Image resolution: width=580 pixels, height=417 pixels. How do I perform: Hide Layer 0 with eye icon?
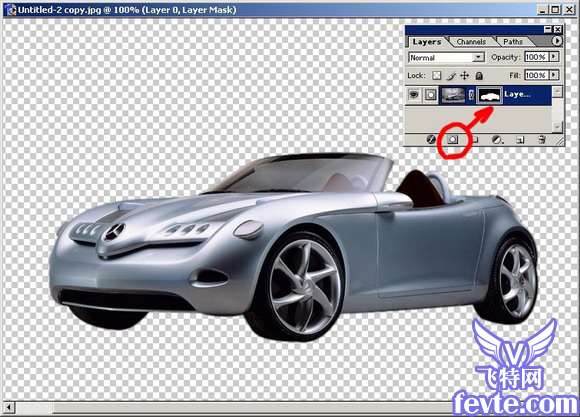click(x=414, y=95)
